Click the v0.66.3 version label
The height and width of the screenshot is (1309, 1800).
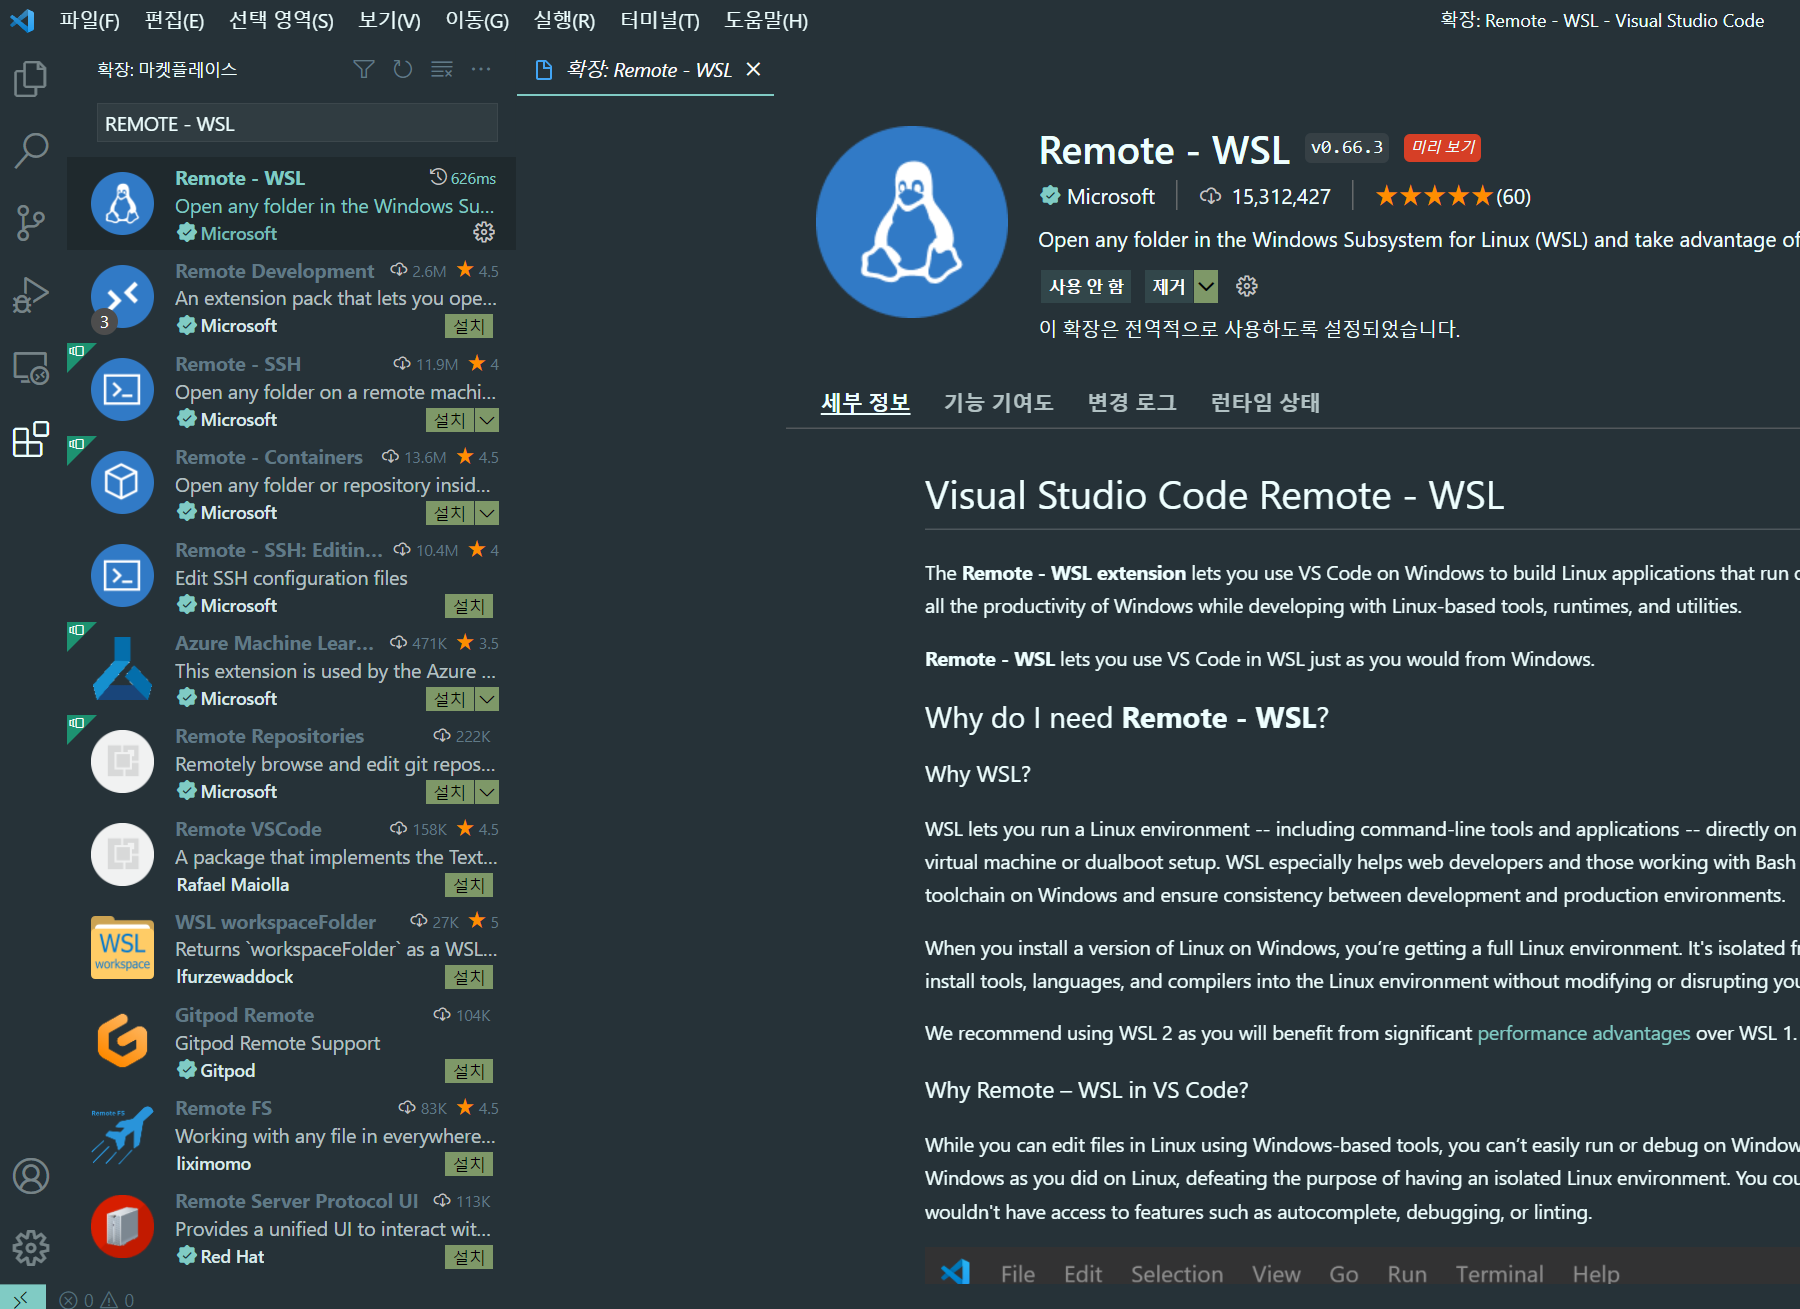[1347, 147]
